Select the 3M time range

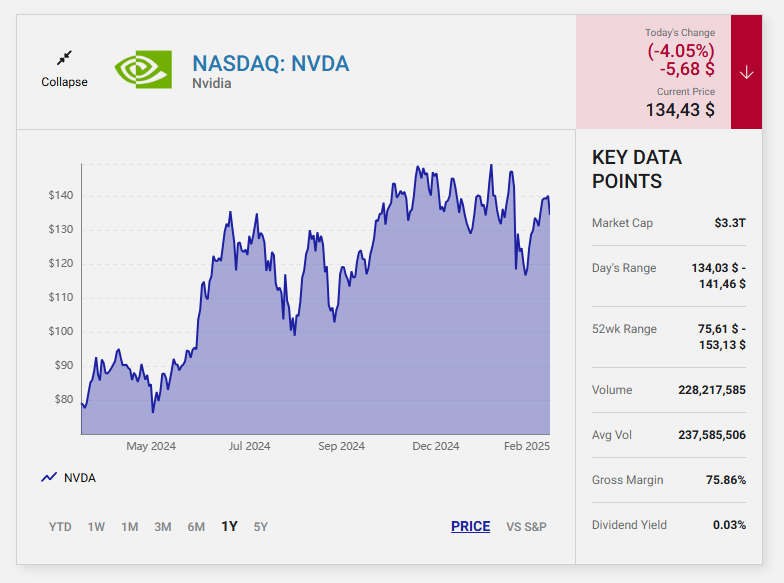[x=162, y=526]
